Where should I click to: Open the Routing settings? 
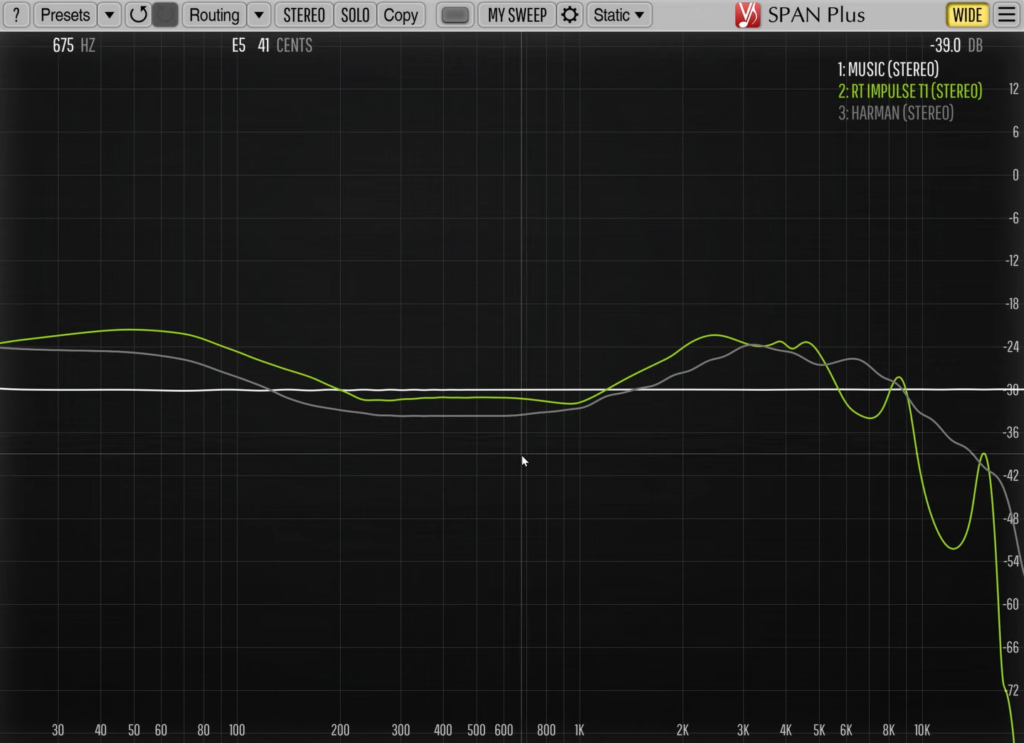[214, 14]
